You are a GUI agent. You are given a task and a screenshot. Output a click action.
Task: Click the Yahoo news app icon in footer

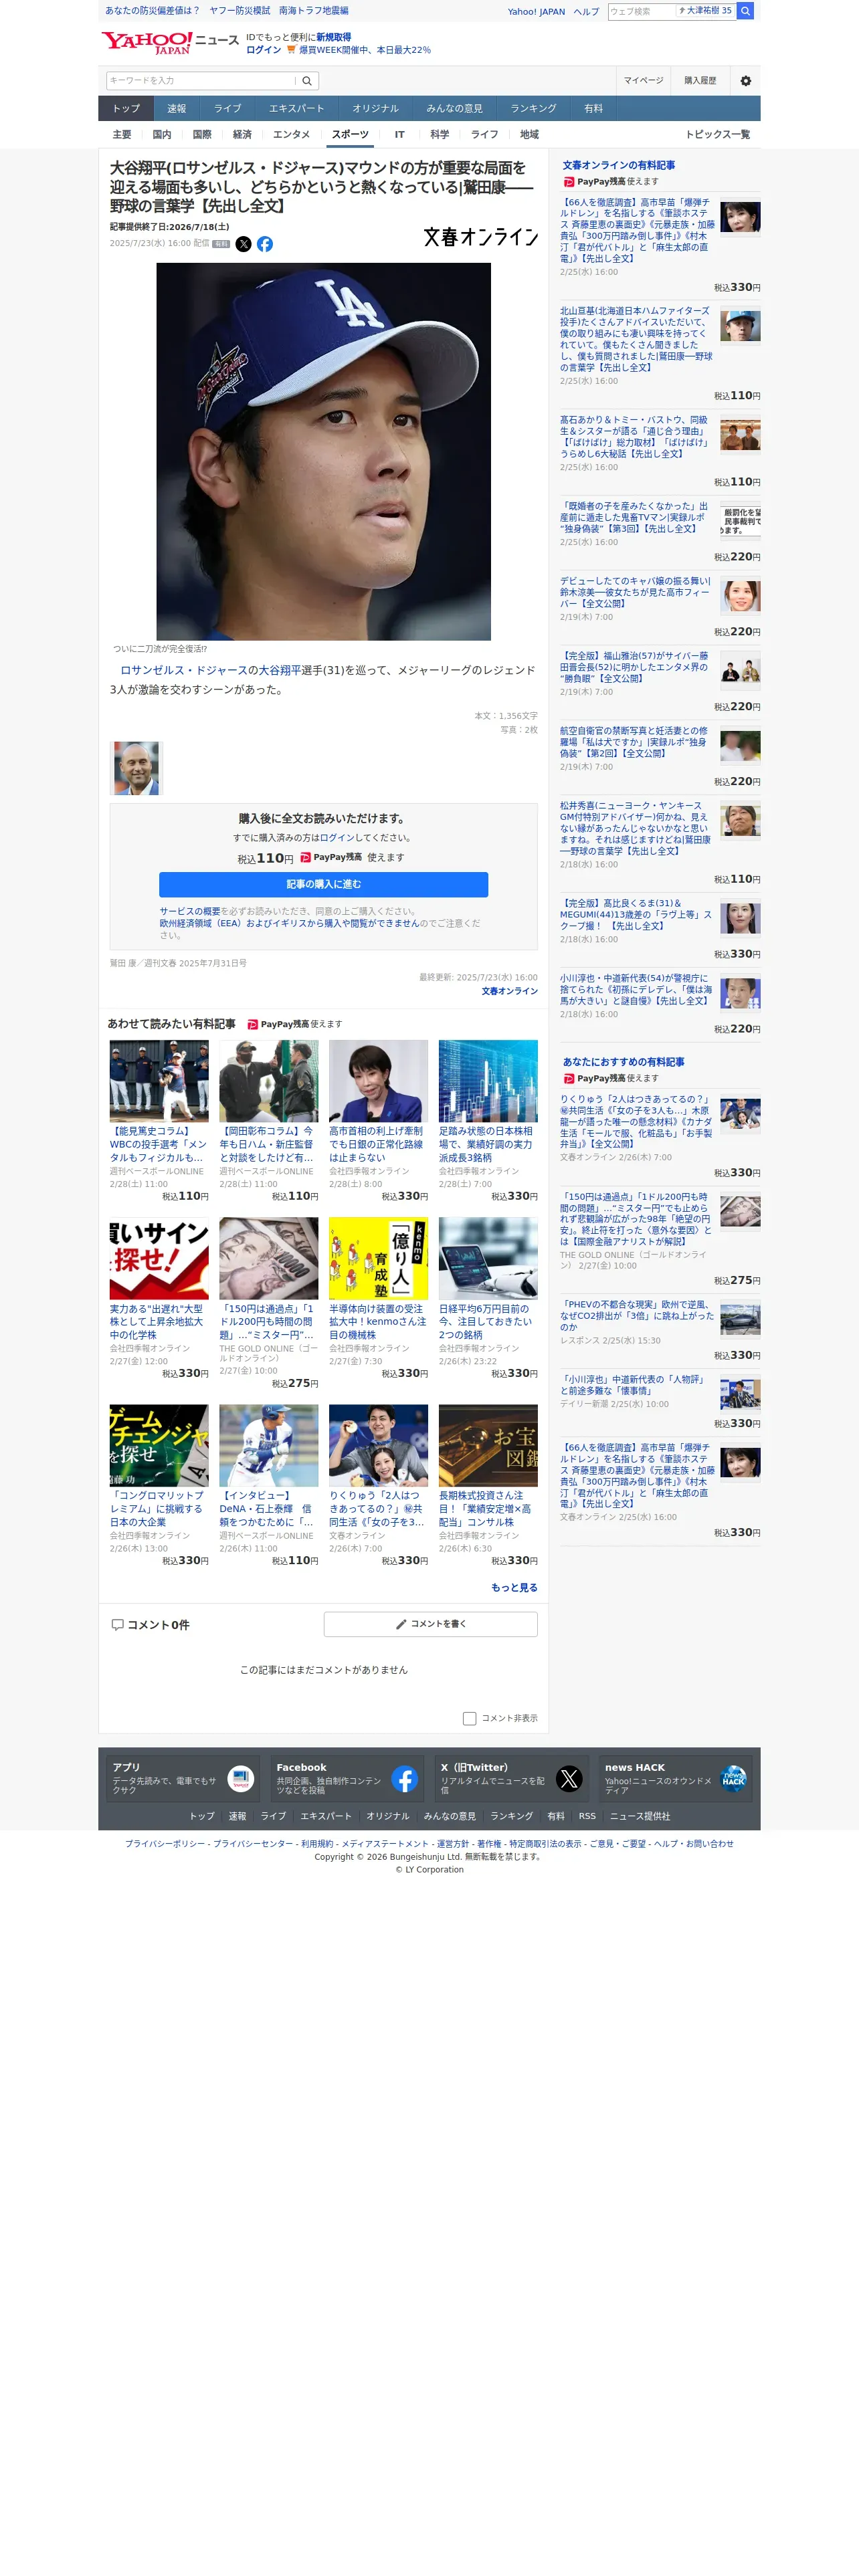240,1779
